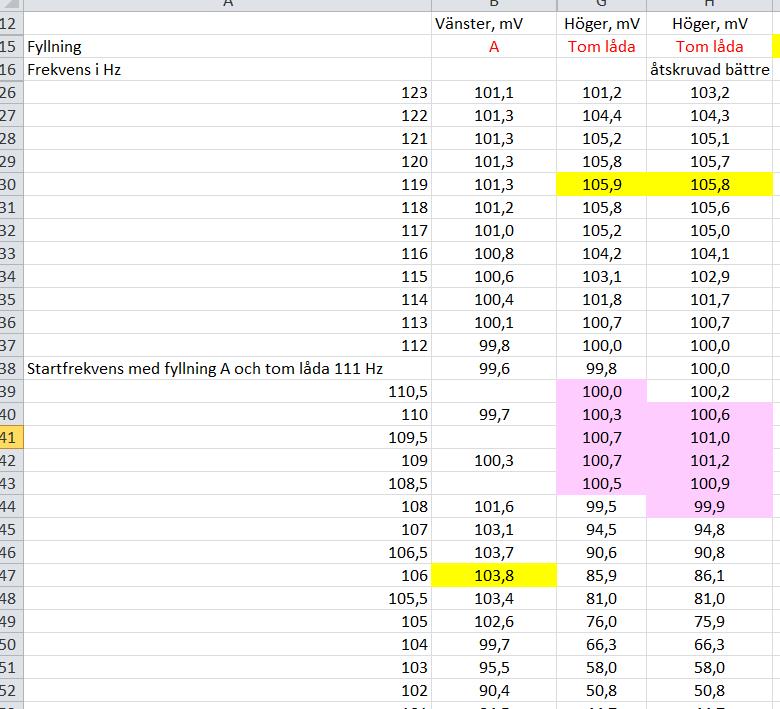Click the highlighted row 41 header

tap(10, 437)
